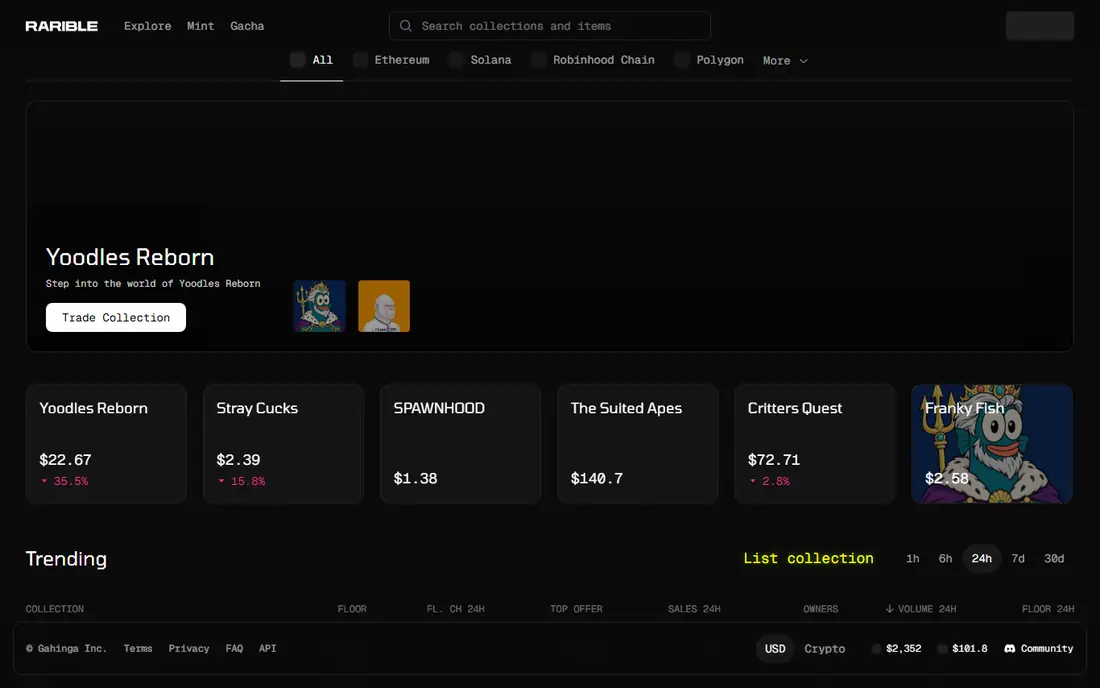The image size is (1100, 688).
Task: Open the SPAWNHOOD collection card
Action: pos(461,443)
